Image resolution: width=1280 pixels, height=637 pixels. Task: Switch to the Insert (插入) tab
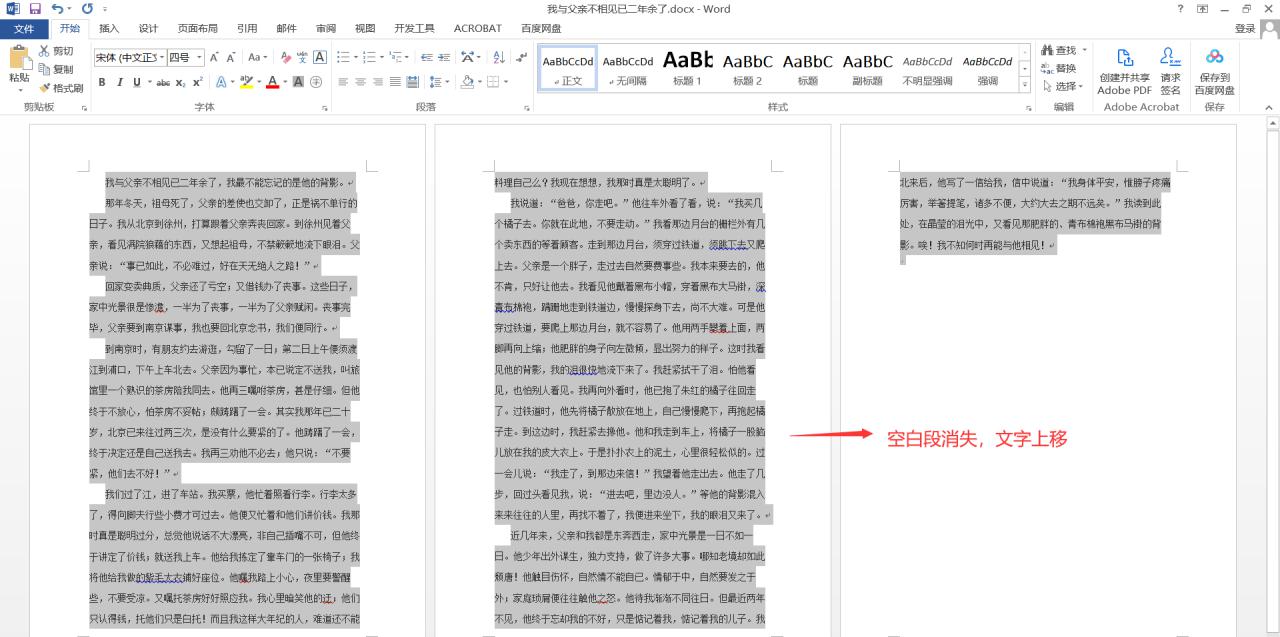tap(109, 29)
